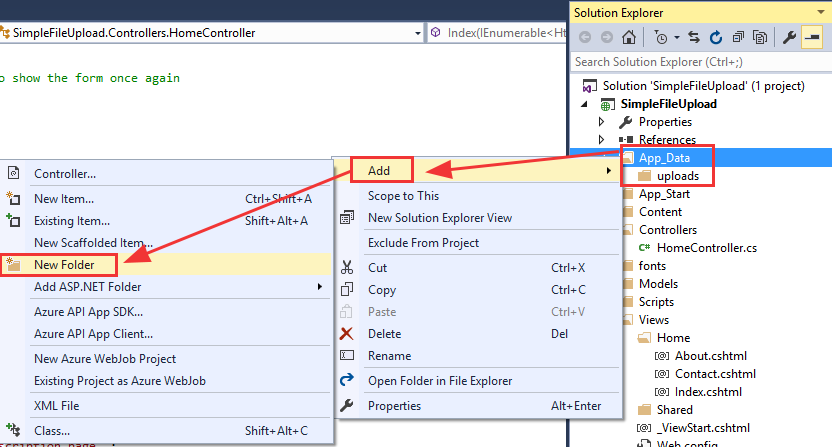
Task: Open the HomeController class dropdown
Action: pos(416,33)
